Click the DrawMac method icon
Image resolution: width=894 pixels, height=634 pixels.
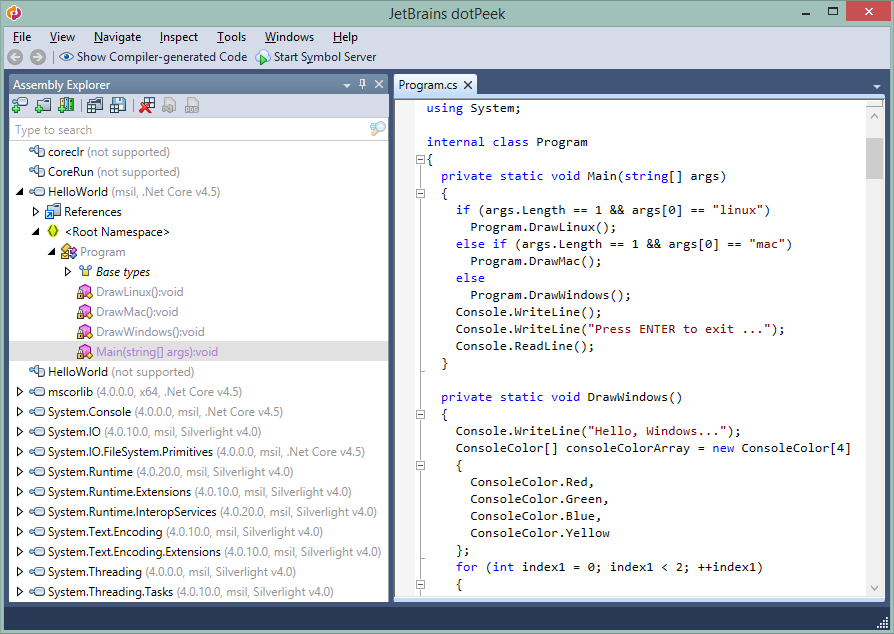[84, 312]
